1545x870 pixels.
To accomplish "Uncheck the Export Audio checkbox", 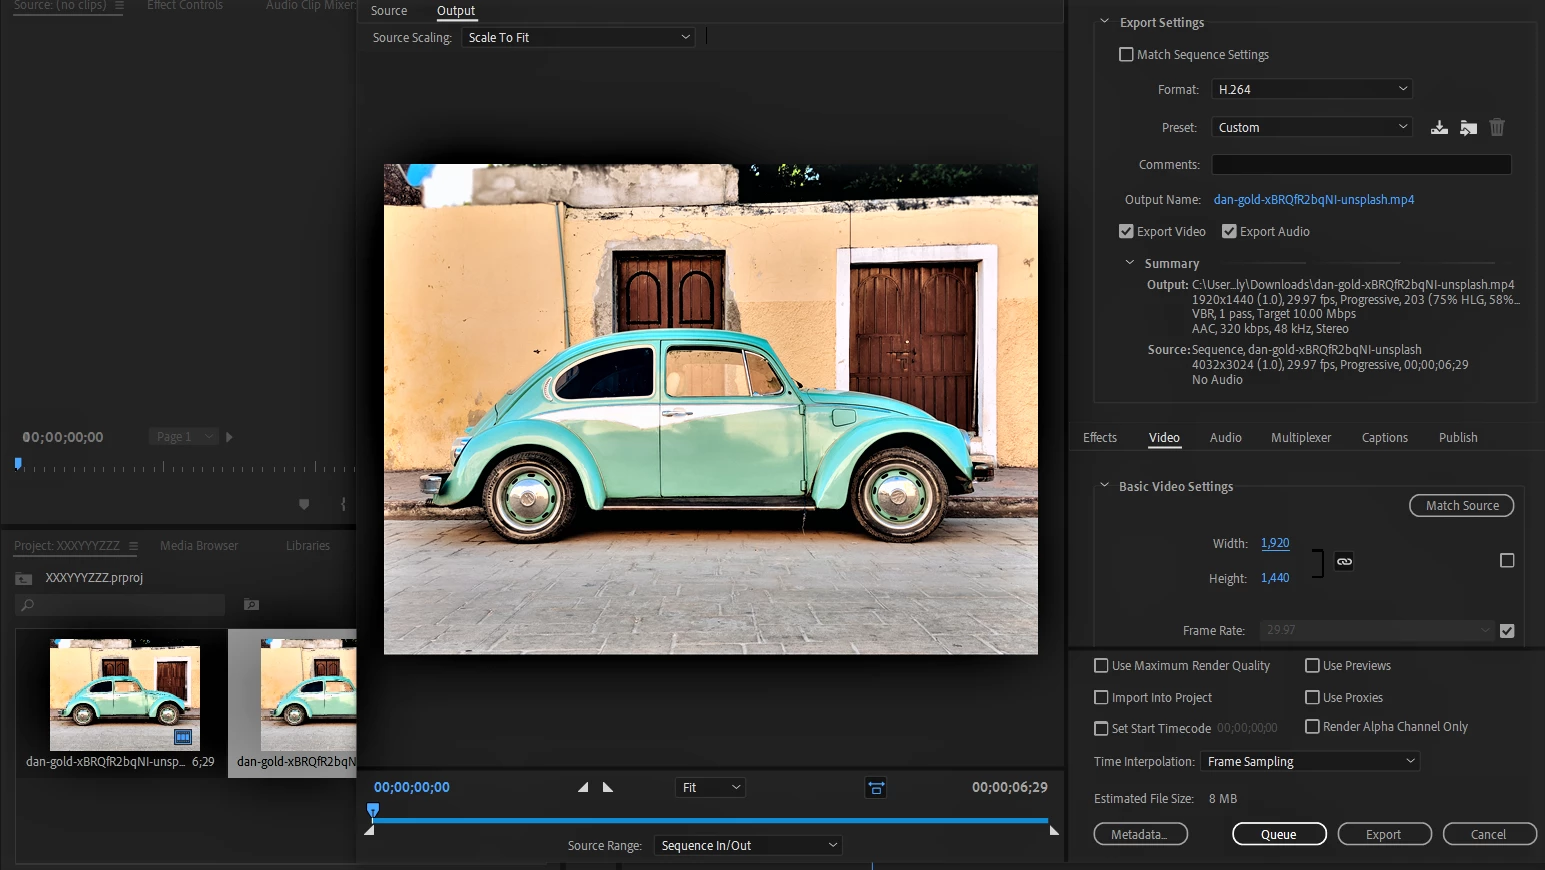I will pos(1229,232).
